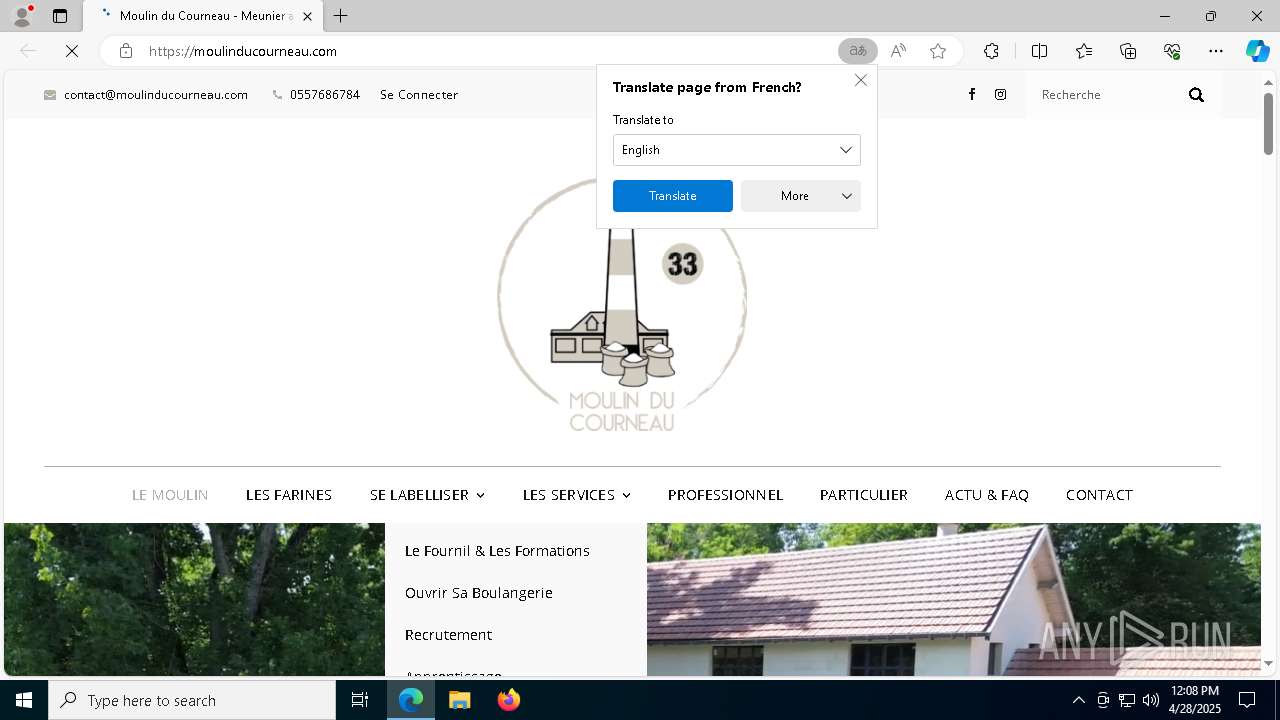1280x720 pixels.
Task: Submit search with magnifier icon
Action: click(x=1196, y=95)
